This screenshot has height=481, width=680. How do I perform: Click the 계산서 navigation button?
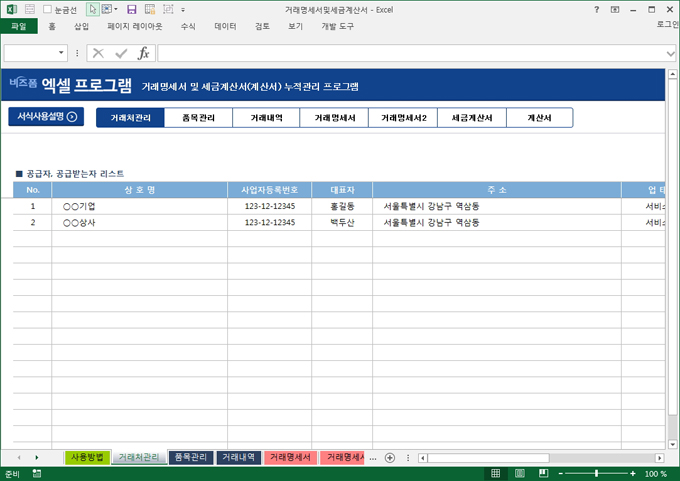(539, 118)
